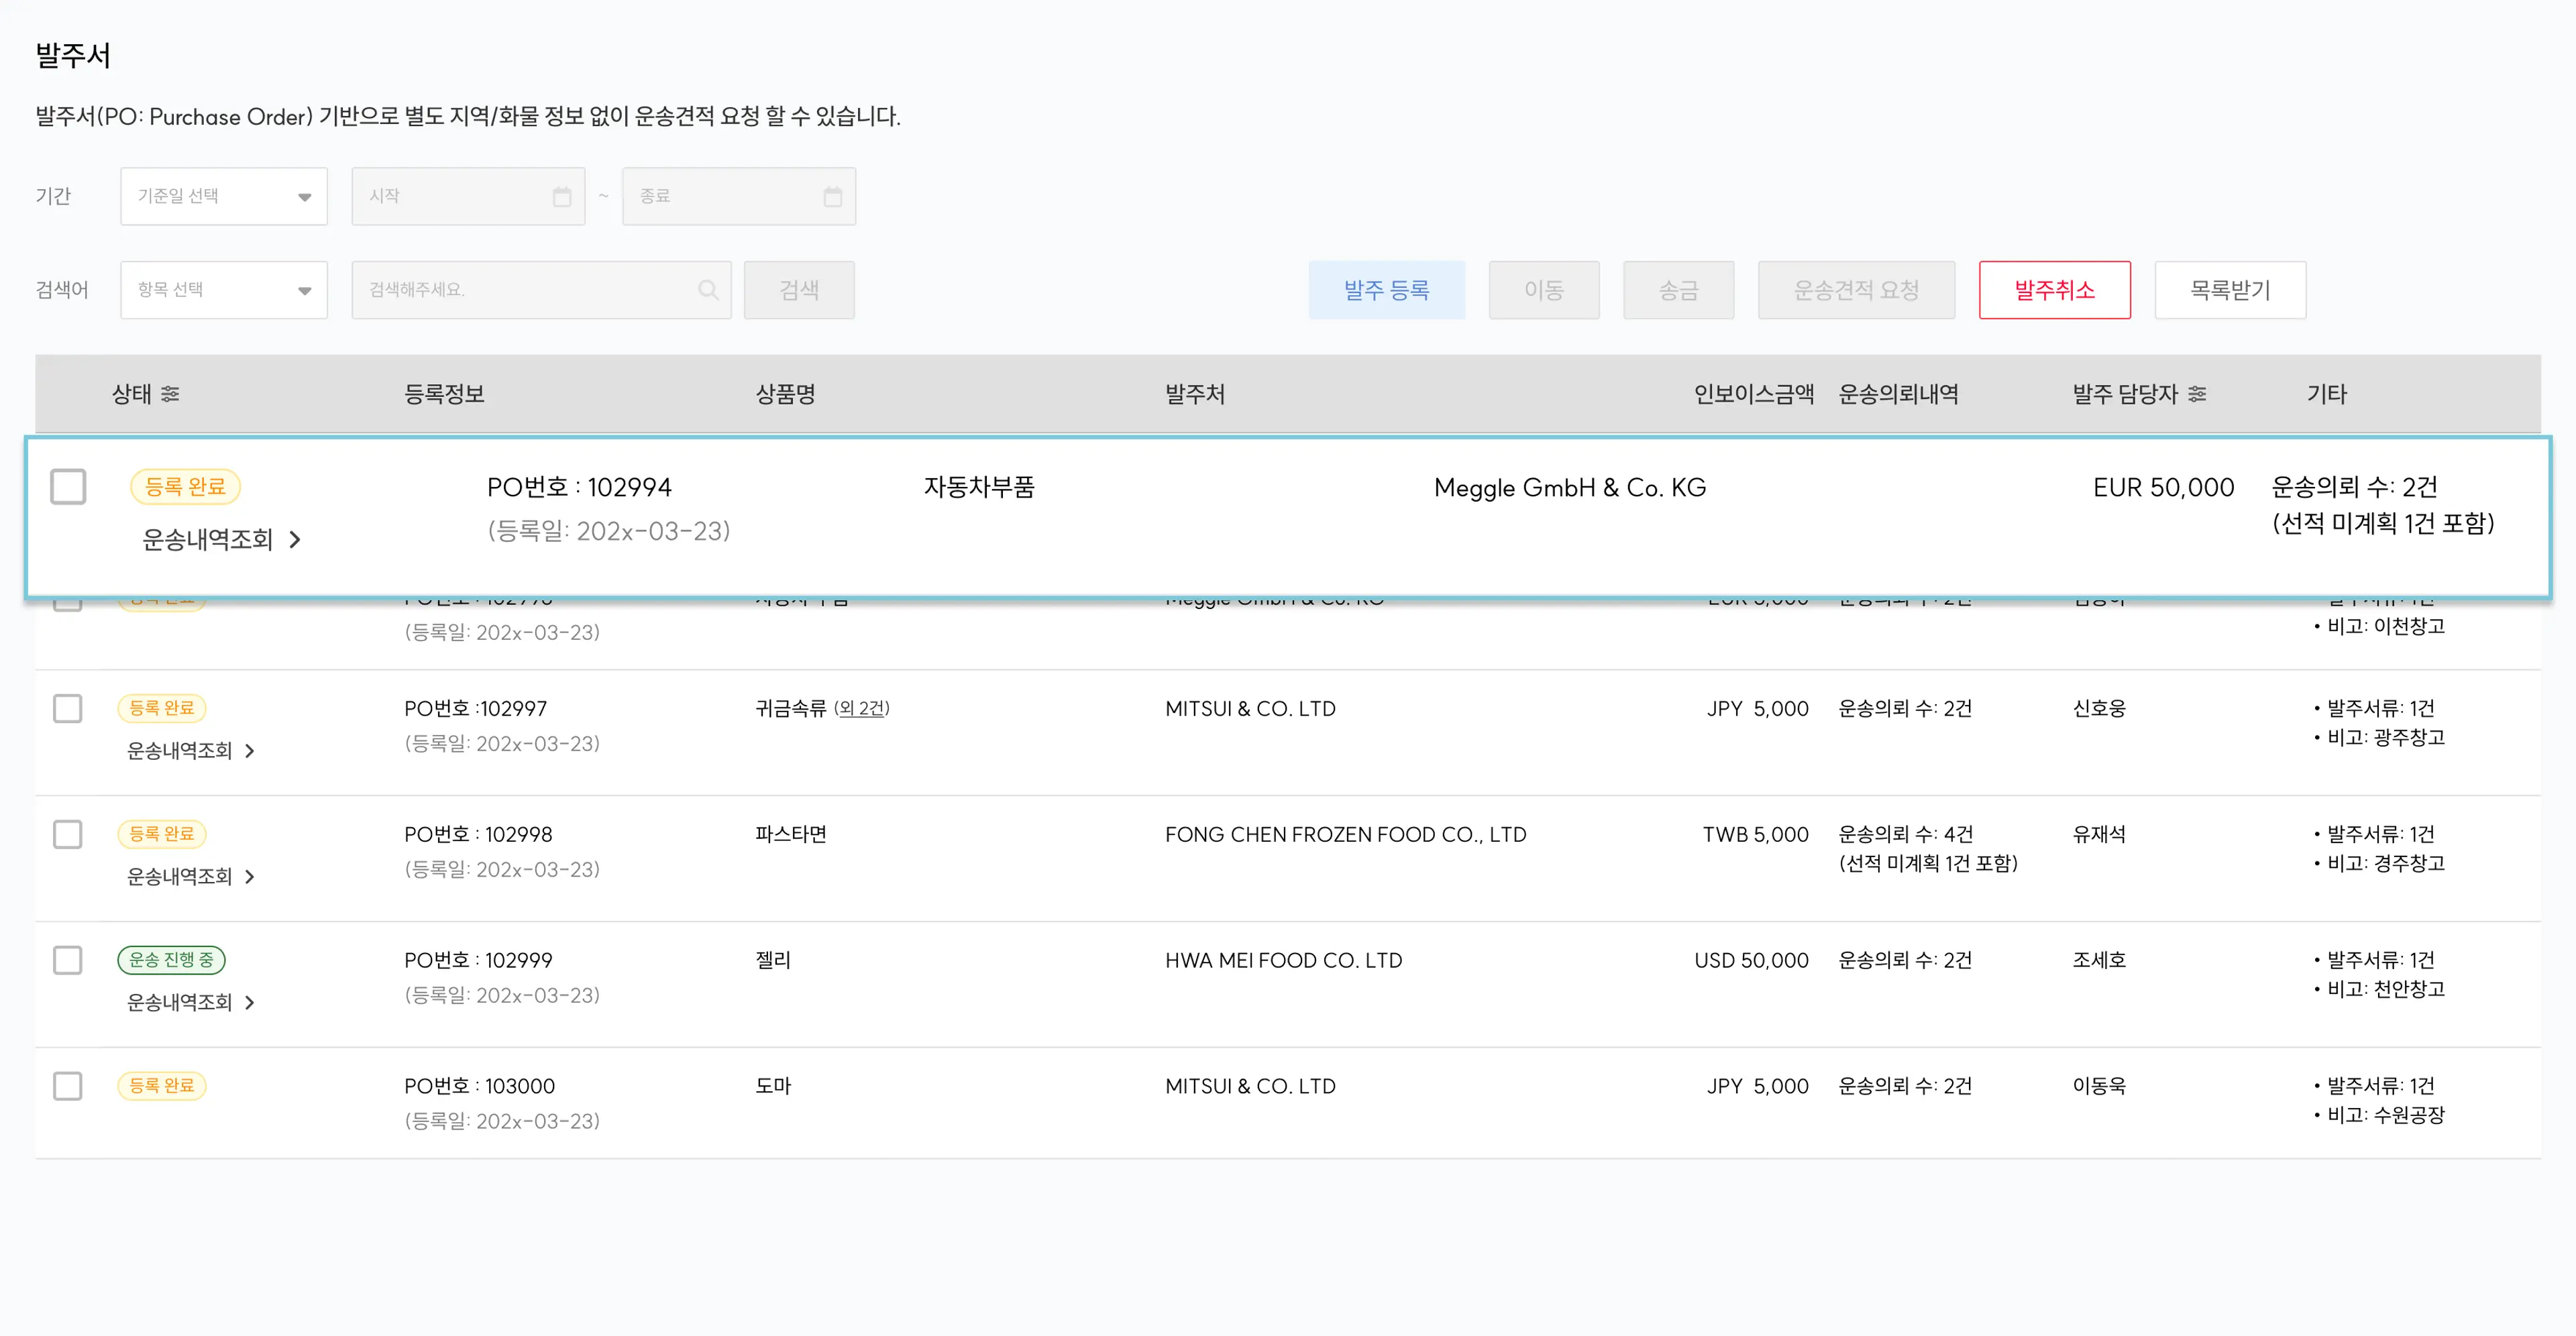Tick the checkbox for PO 102999
This screenshot has width=2576, height=1336.
[68, 960]
